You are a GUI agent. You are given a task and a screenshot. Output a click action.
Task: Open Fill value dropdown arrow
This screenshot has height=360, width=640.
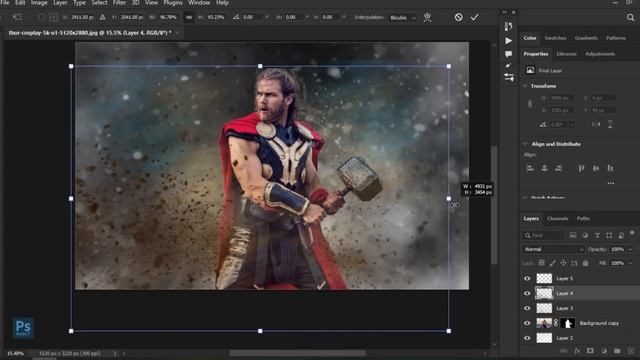tap(631, 263)
